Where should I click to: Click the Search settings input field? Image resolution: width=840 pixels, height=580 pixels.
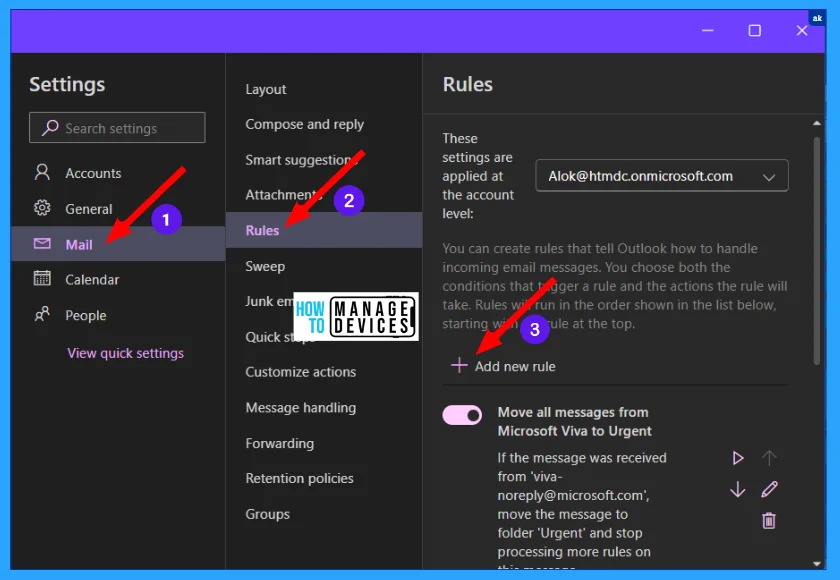pos(117,128)
